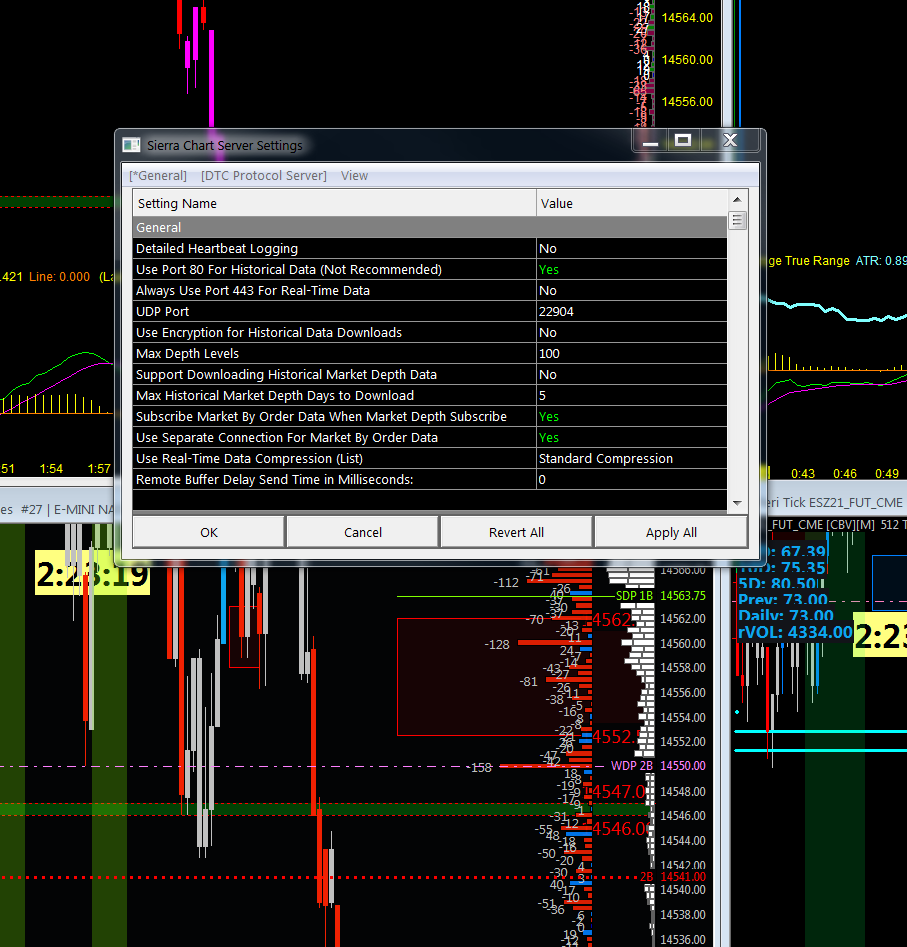Screen dimensions: 907x947
Task: Click the Sierra Chart window icon in title bar
Action: [x=131, y=145]
